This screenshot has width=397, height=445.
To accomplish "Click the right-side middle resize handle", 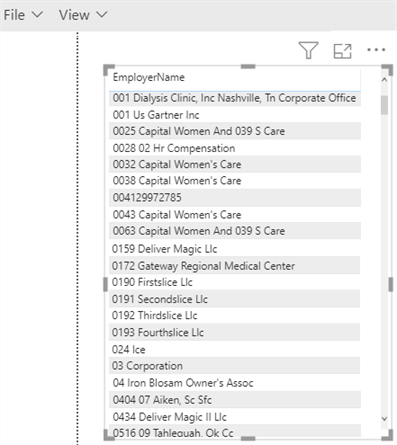I will pyautogui.click(x=390, y=285).
